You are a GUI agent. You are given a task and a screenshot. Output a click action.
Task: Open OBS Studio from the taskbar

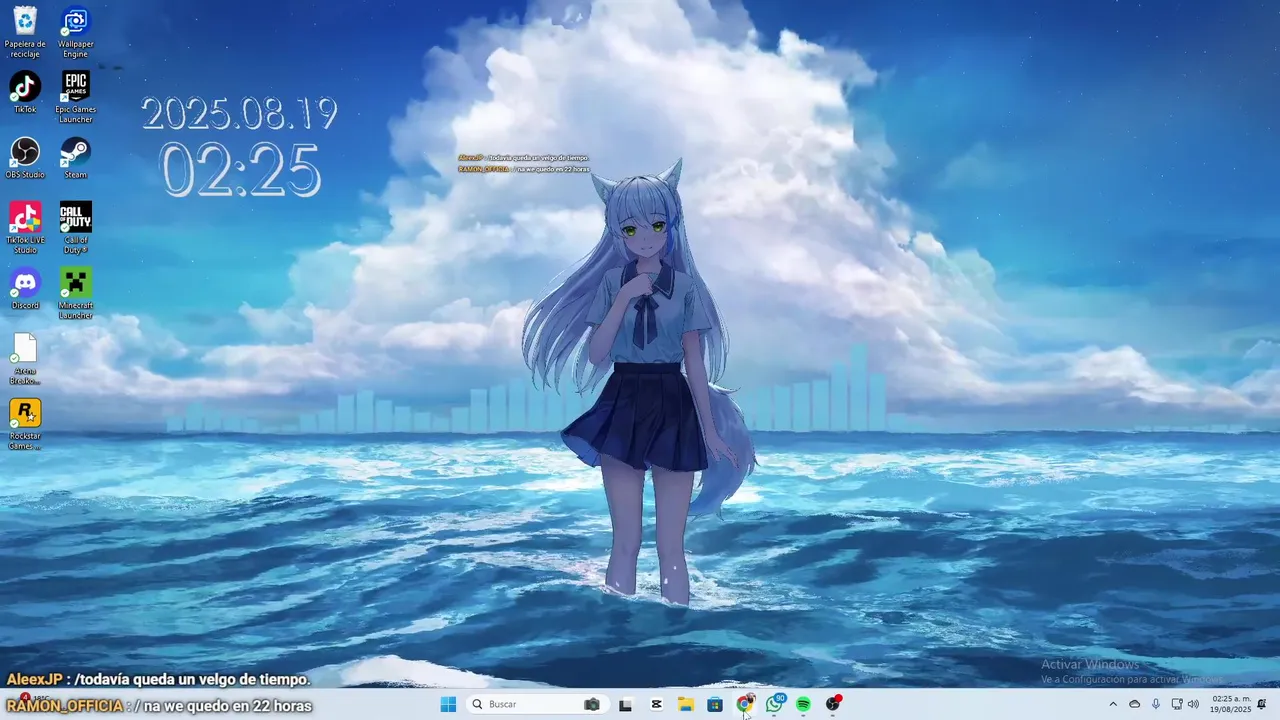pyautogui.click(x=833, y=704)
